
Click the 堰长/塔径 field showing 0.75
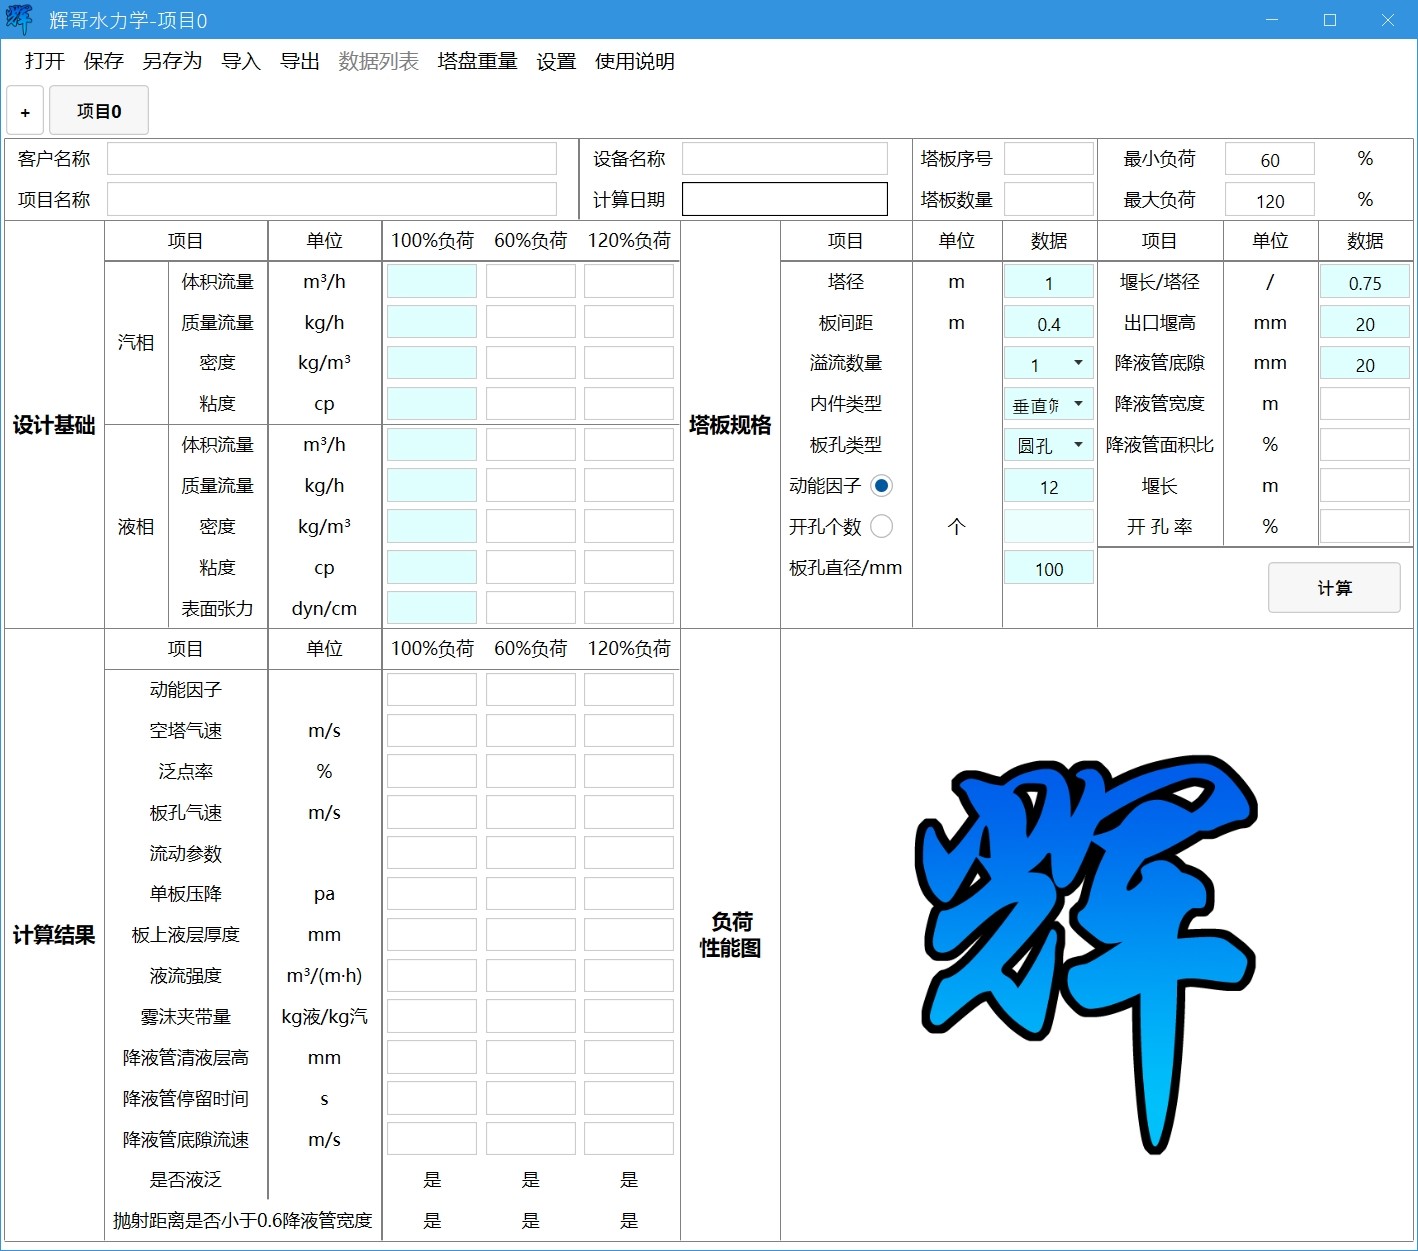point(1365,282)
